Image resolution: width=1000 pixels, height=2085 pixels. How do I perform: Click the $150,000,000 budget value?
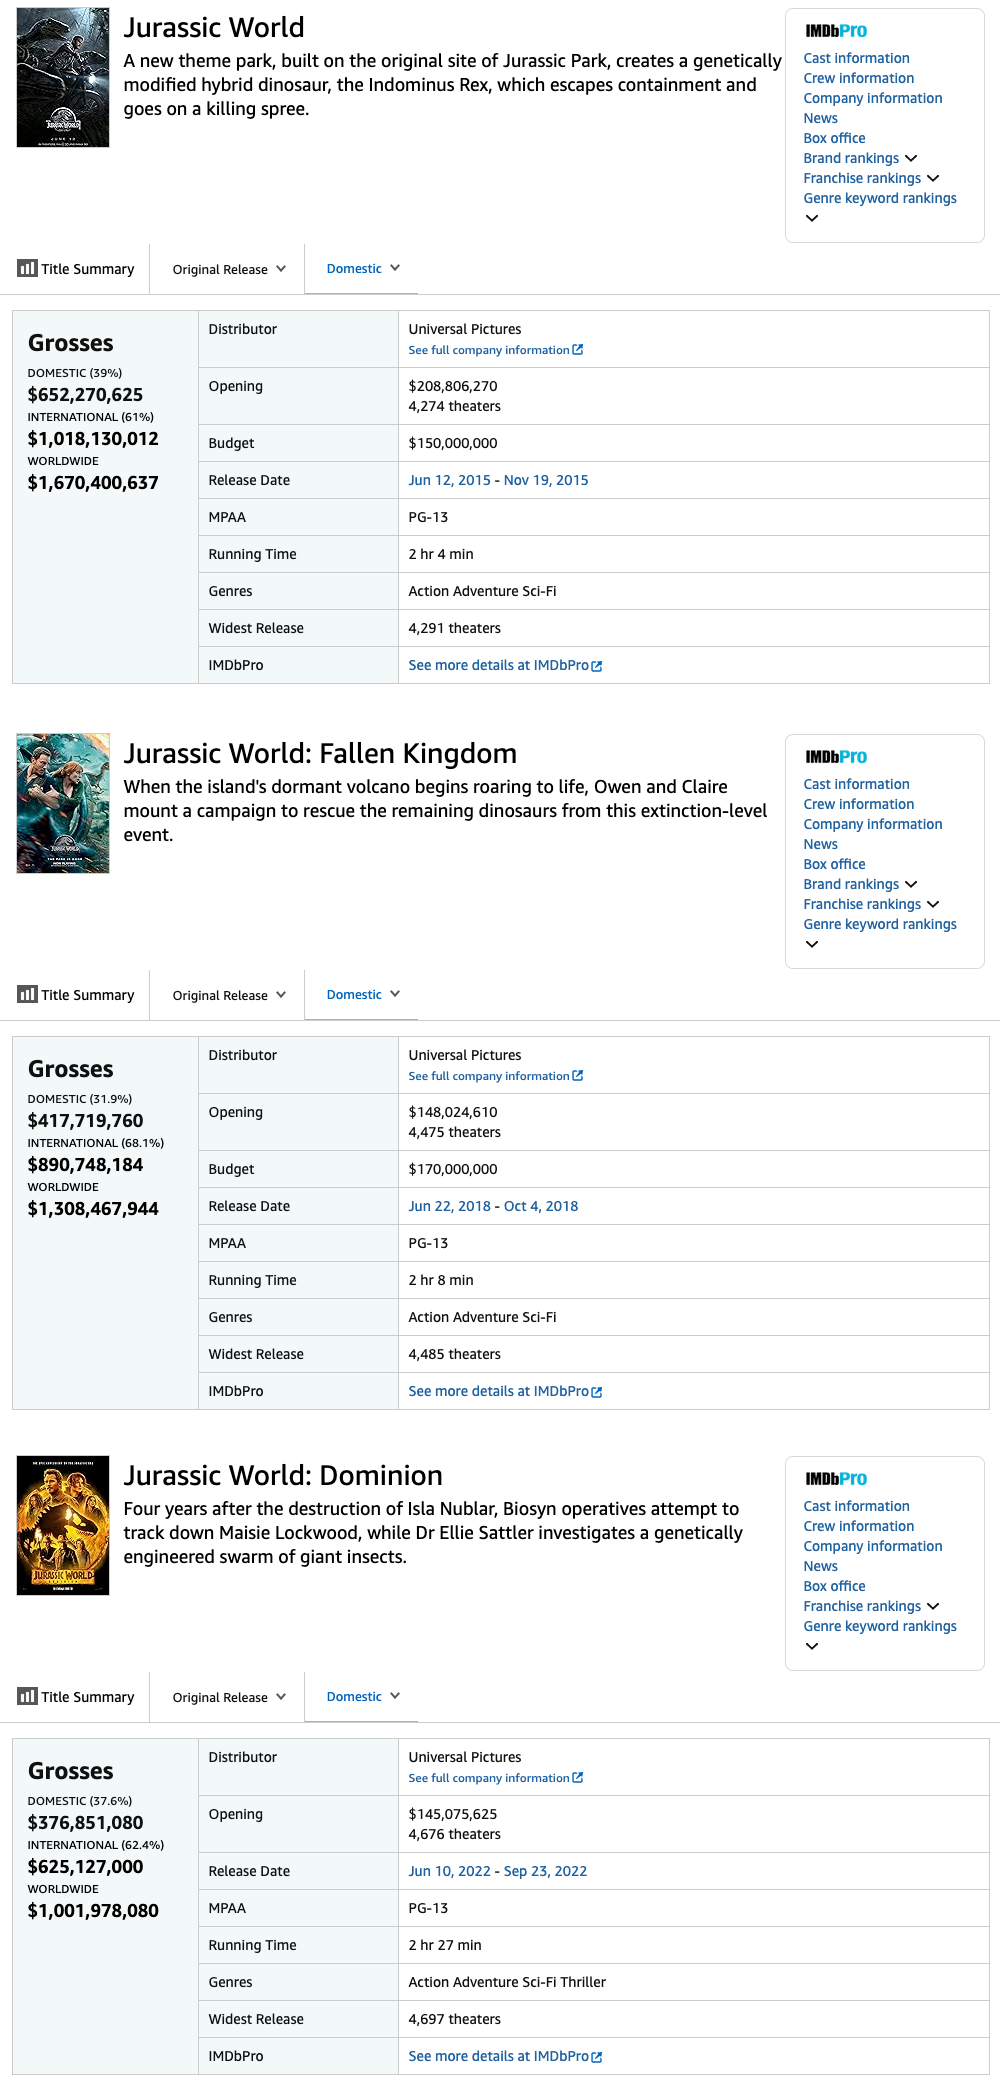[453, 443]
